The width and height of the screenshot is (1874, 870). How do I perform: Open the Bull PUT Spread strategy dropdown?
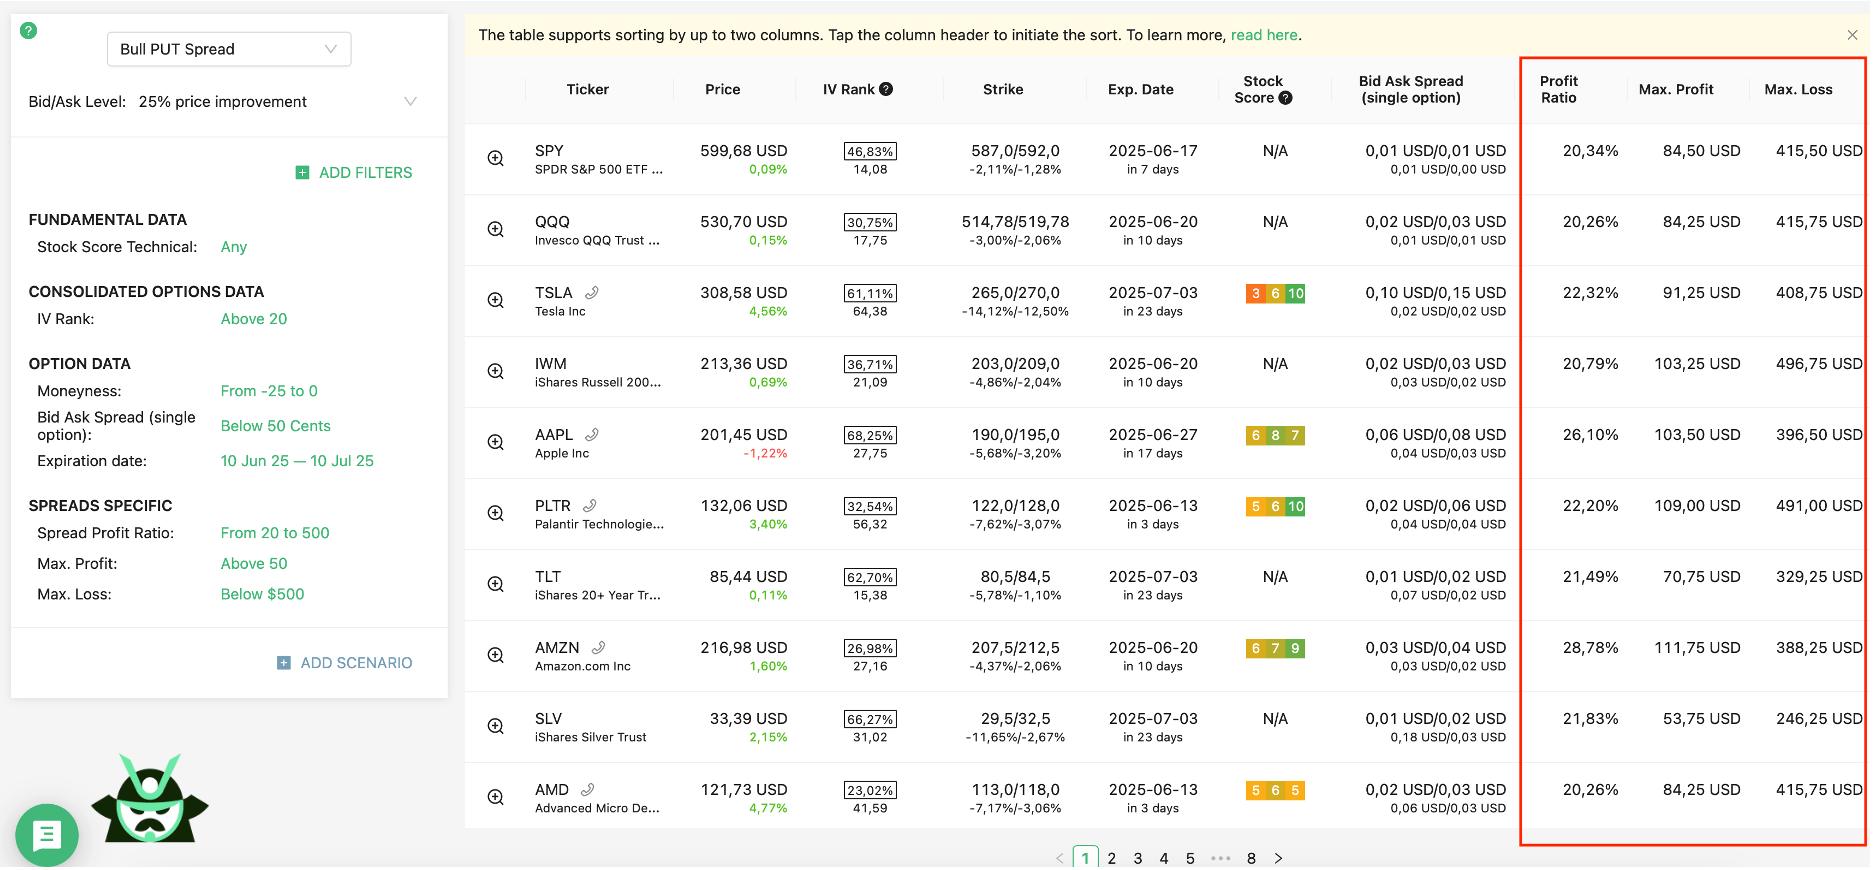coord(229,49)
